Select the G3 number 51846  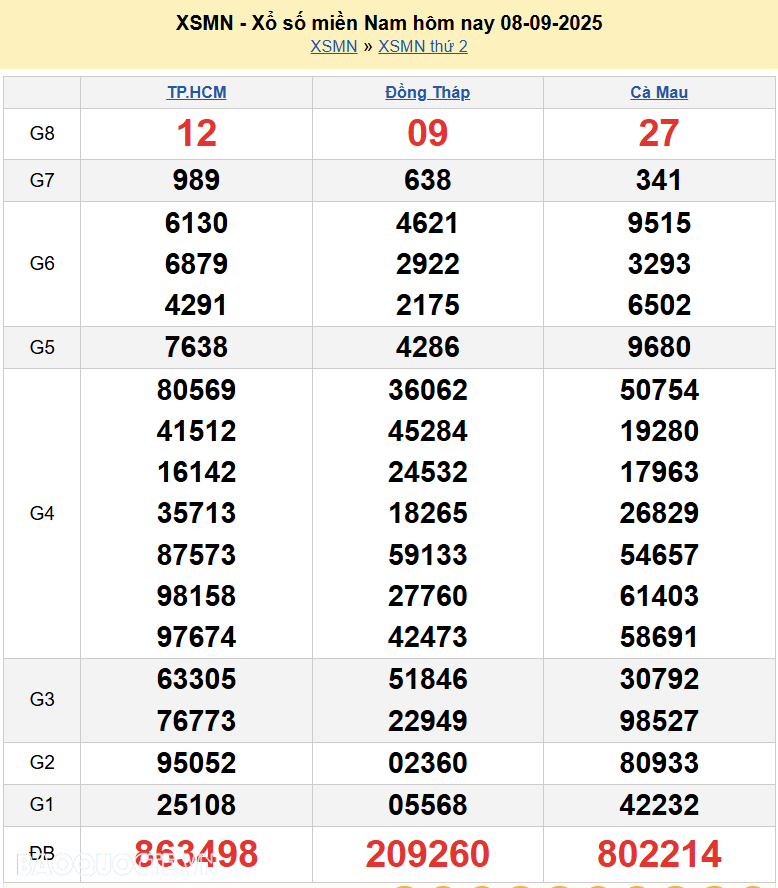[x=427, y=679]
